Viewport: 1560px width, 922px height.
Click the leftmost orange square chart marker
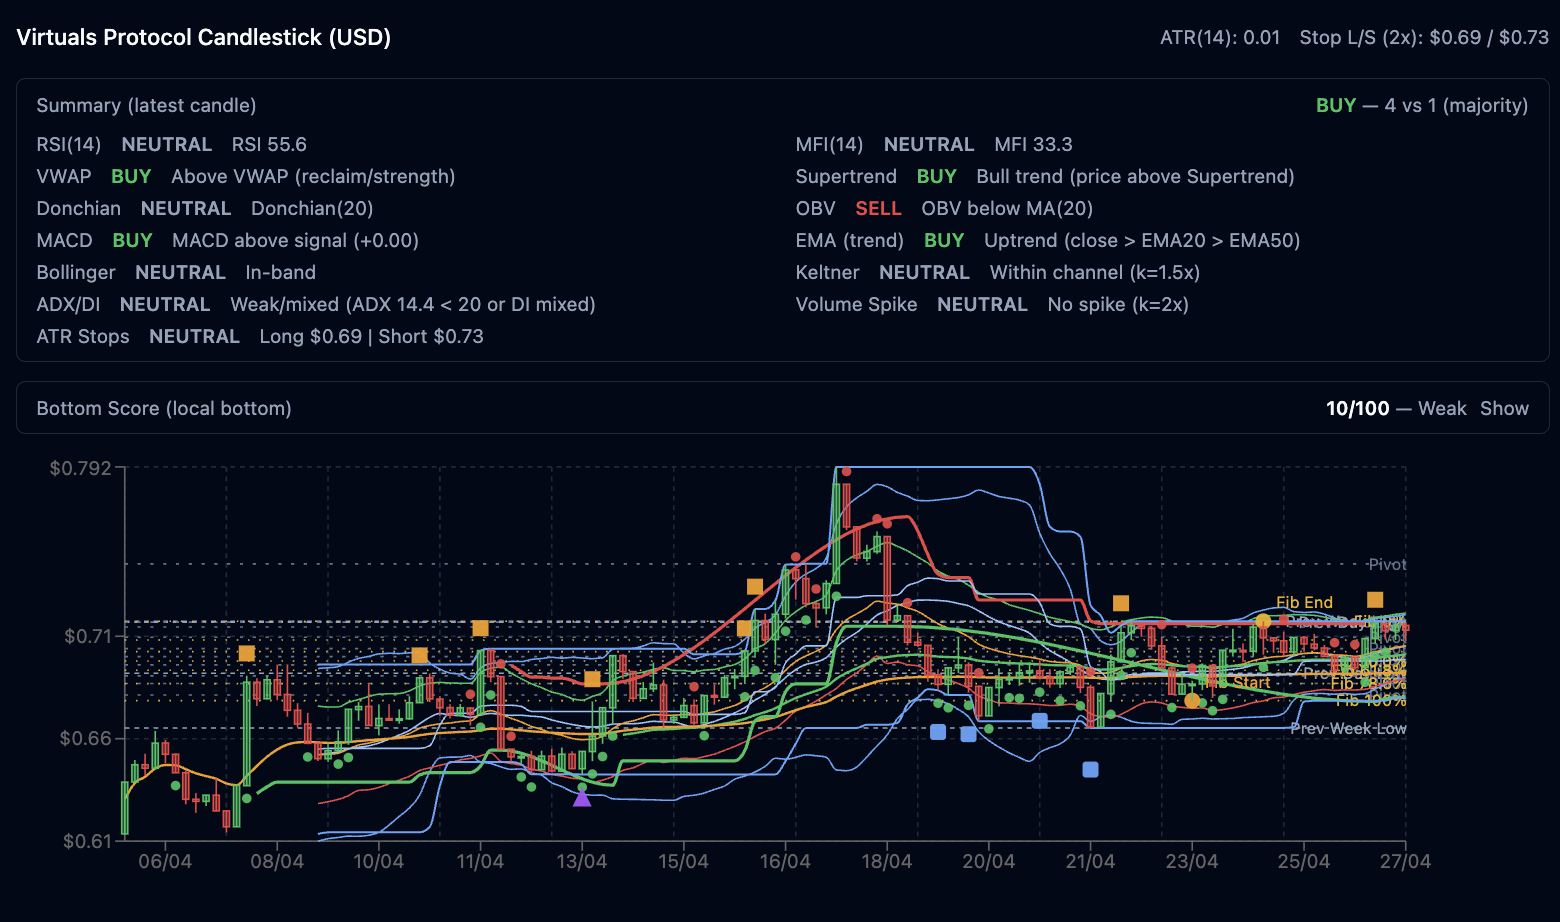point(247,653)
